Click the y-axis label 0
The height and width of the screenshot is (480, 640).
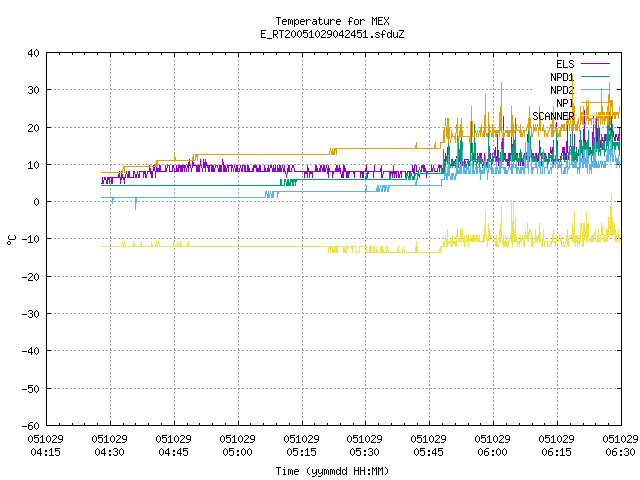[37, 202]
